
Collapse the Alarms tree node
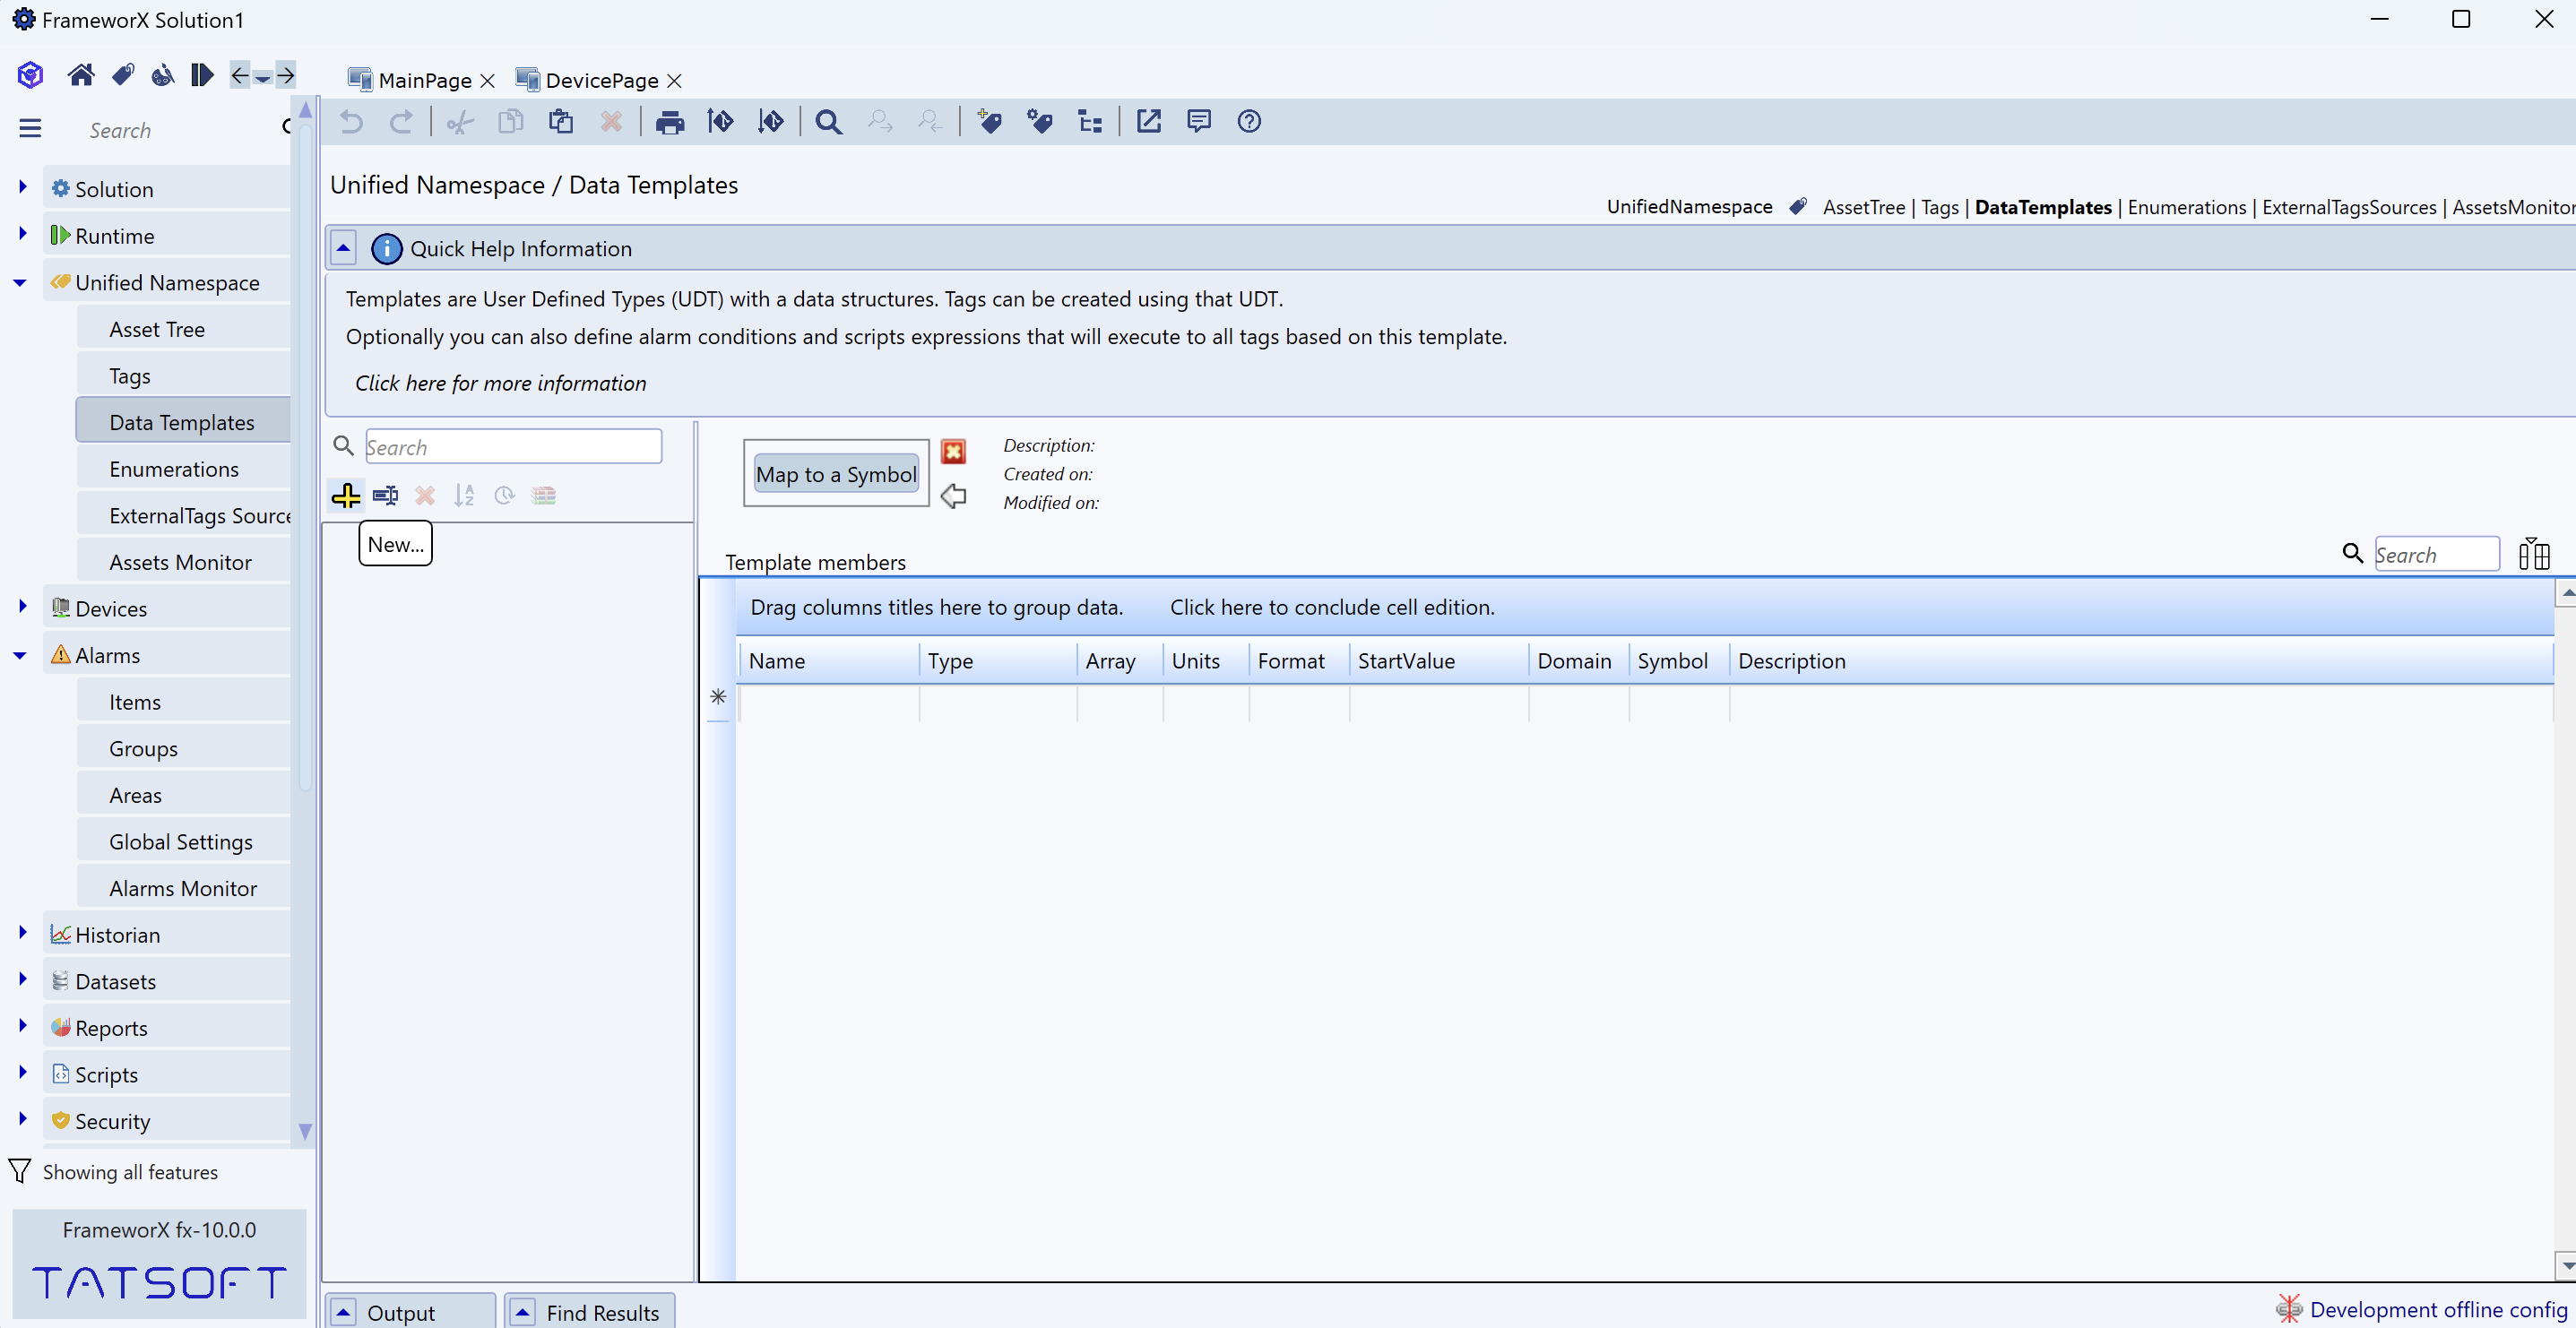pyautogui.click(x=20, y=655)
